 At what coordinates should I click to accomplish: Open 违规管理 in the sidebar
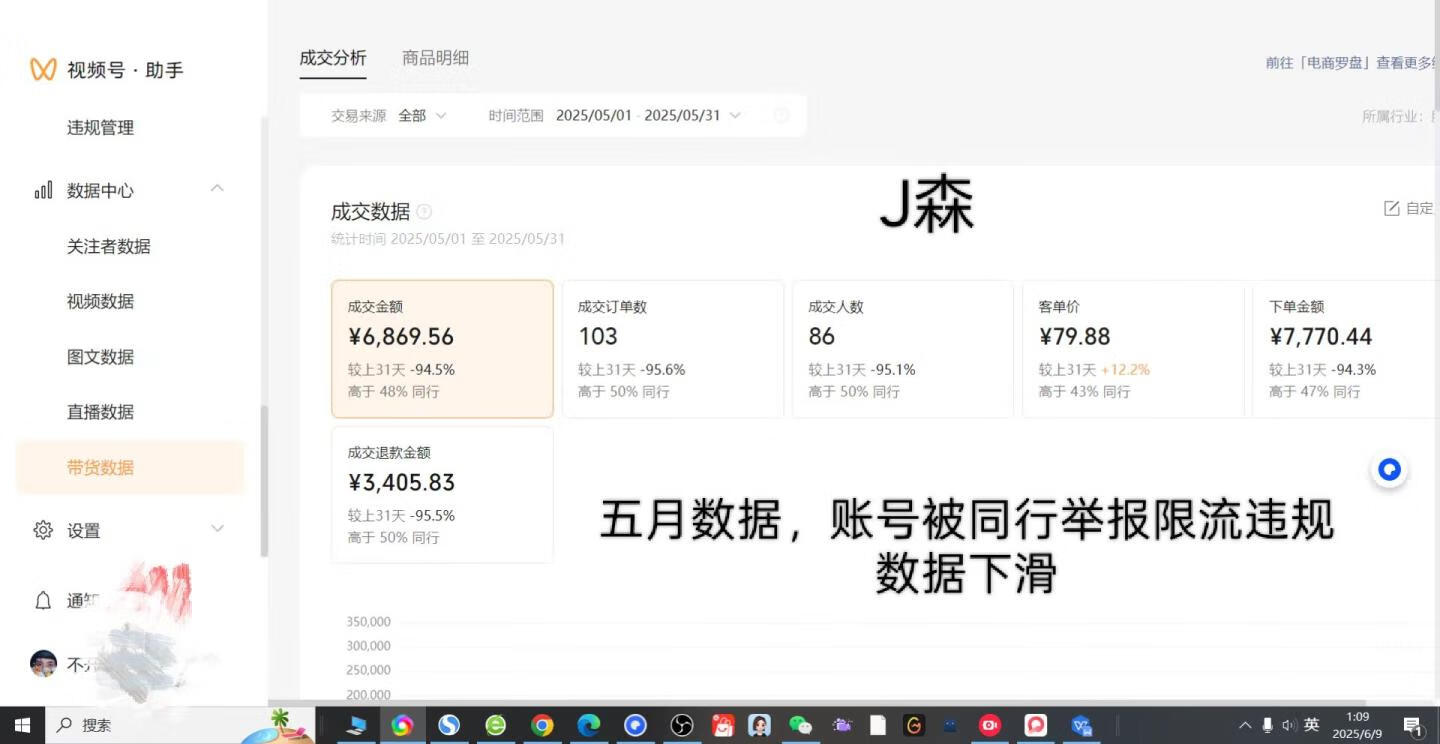tap(101, 128)
